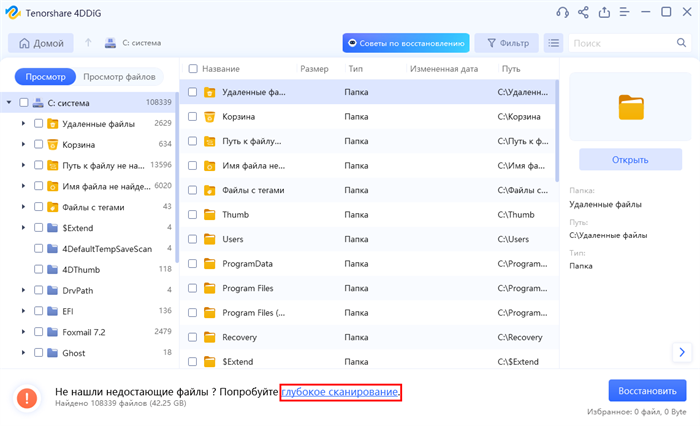
Task: Start глубокое сканирование link
Action: [x=340, y=392]
